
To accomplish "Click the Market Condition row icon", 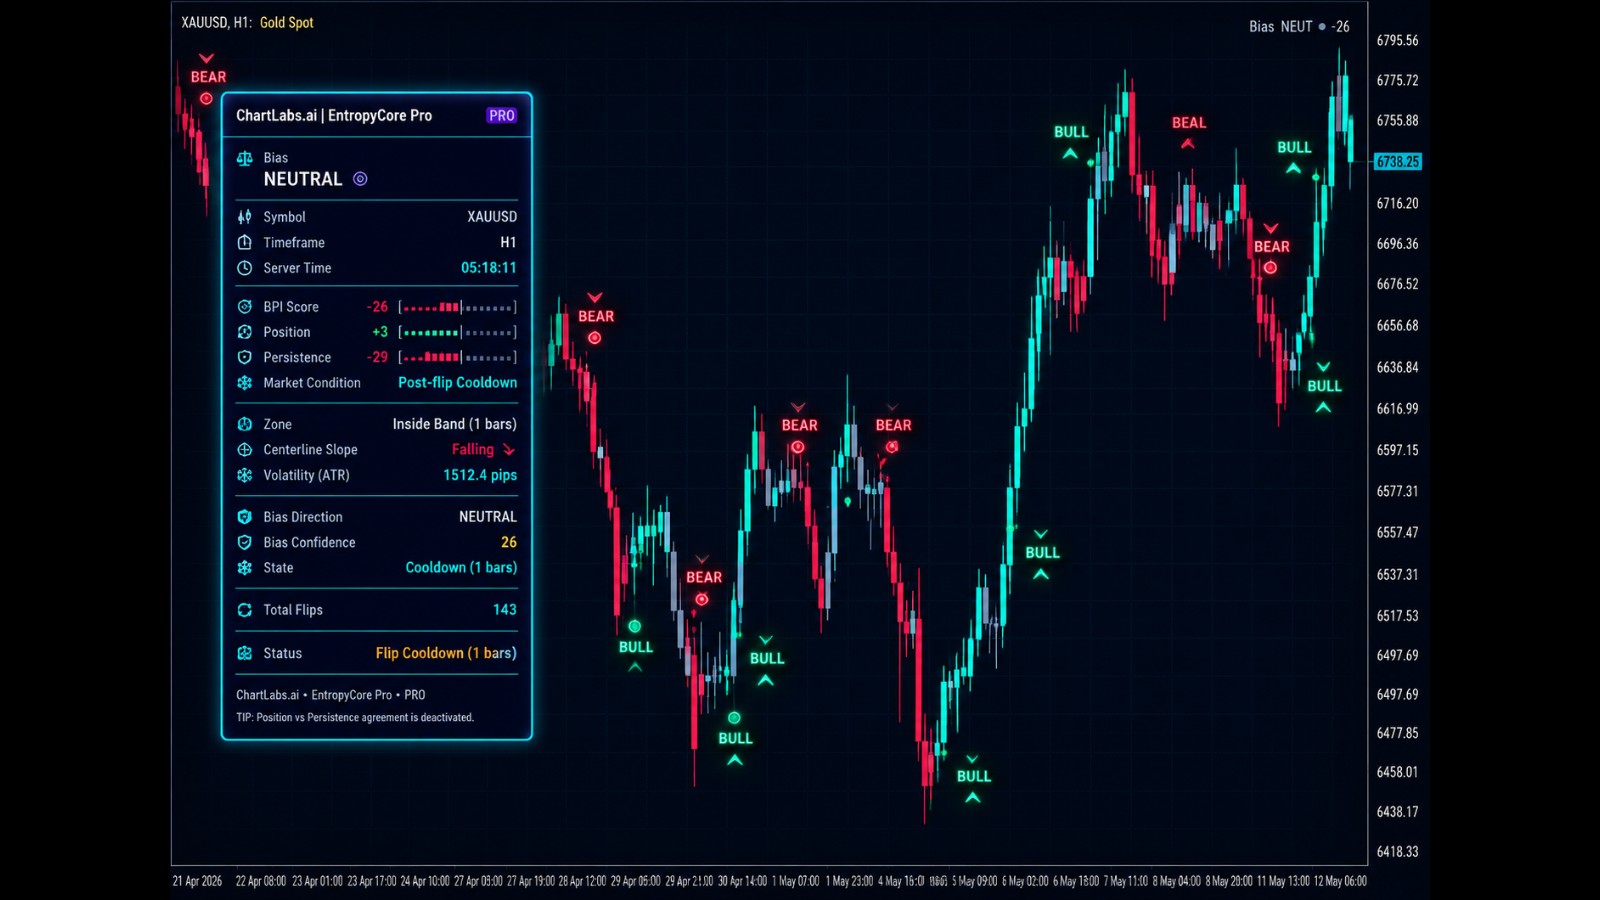I will coord(245,383).
